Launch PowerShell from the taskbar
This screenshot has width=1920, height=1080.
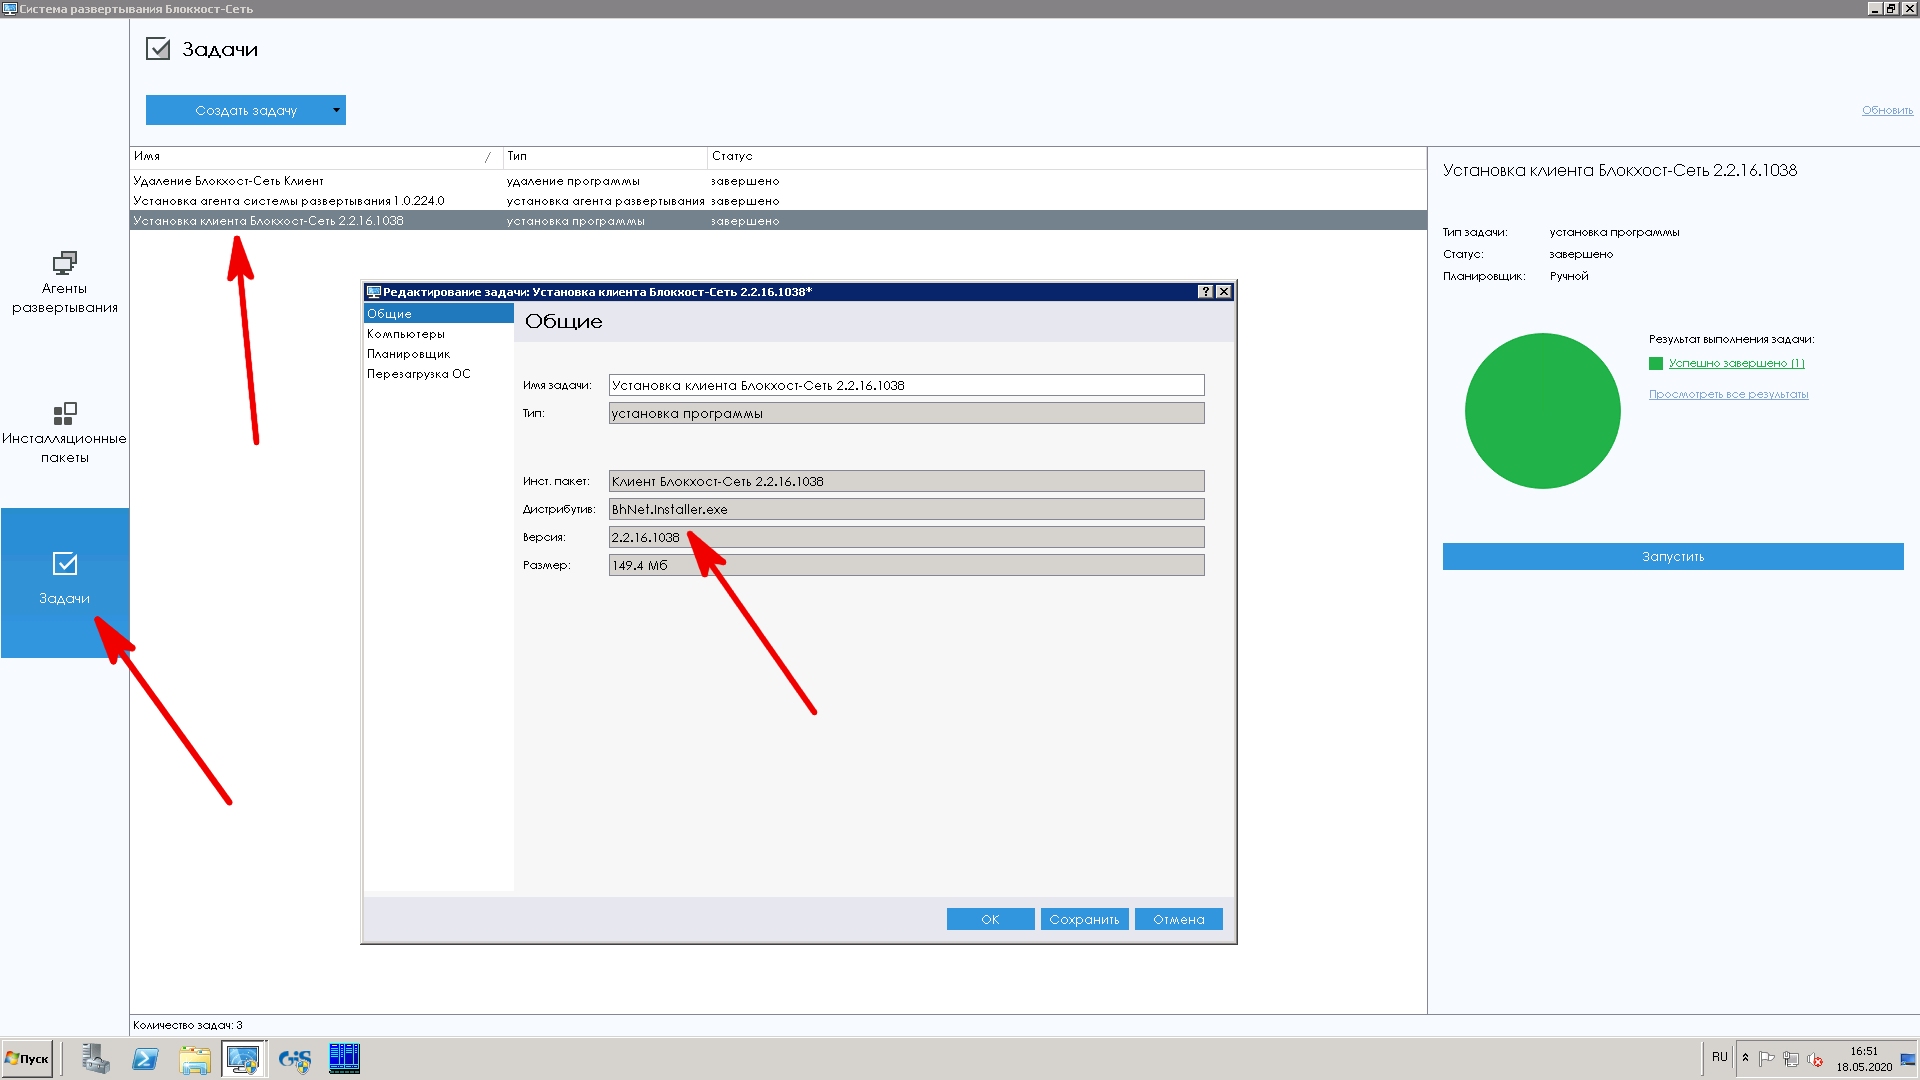tap(145, 1058)
